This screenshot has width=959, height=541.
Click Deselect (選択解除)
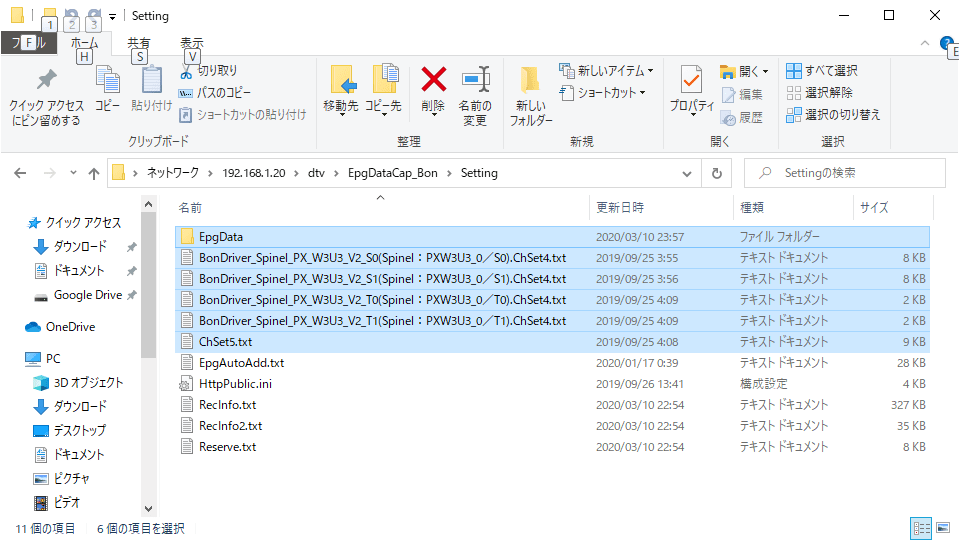[820, 93]
